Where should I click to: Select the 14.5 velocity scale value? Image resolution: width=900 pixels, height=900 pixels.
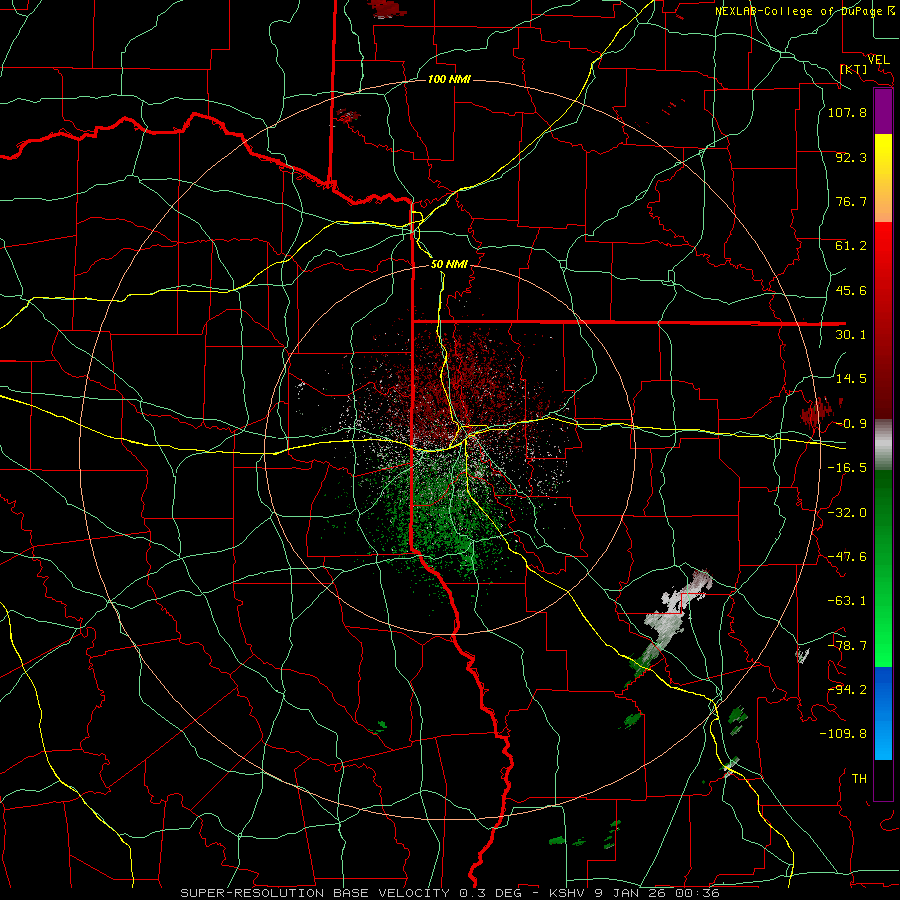tap(851, 379)
